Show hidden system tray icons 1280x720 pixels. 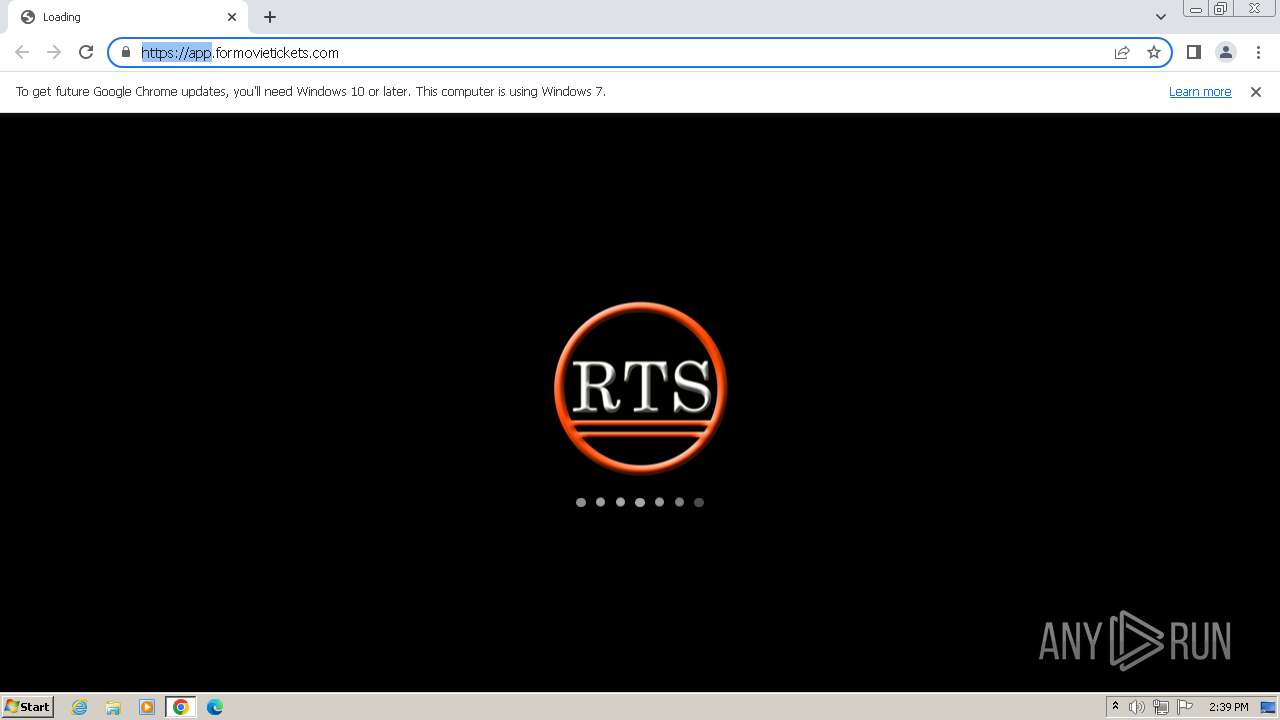(x=1115, y=707)
